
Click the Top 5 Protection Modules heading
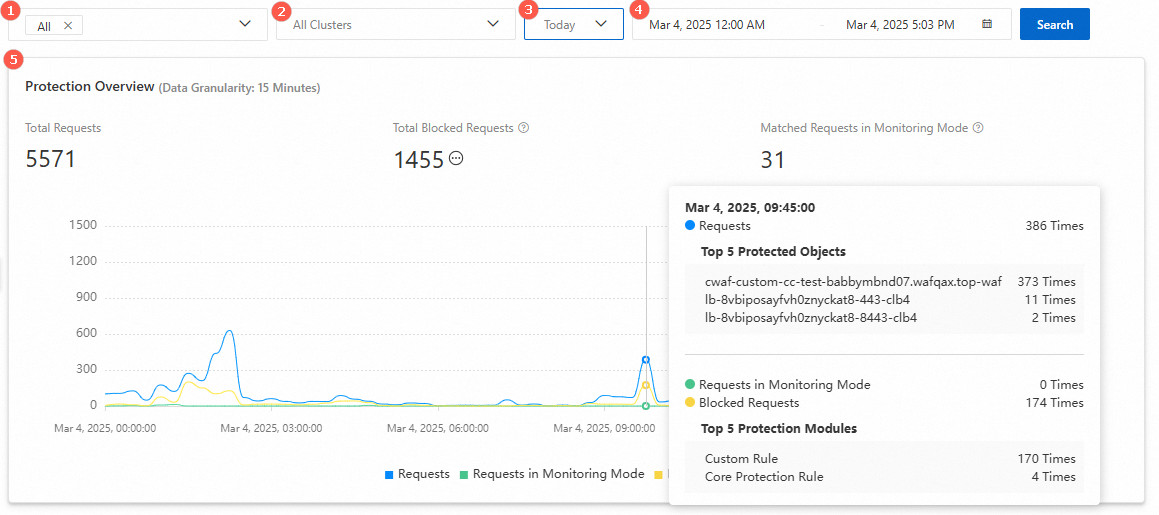(779, 429)
